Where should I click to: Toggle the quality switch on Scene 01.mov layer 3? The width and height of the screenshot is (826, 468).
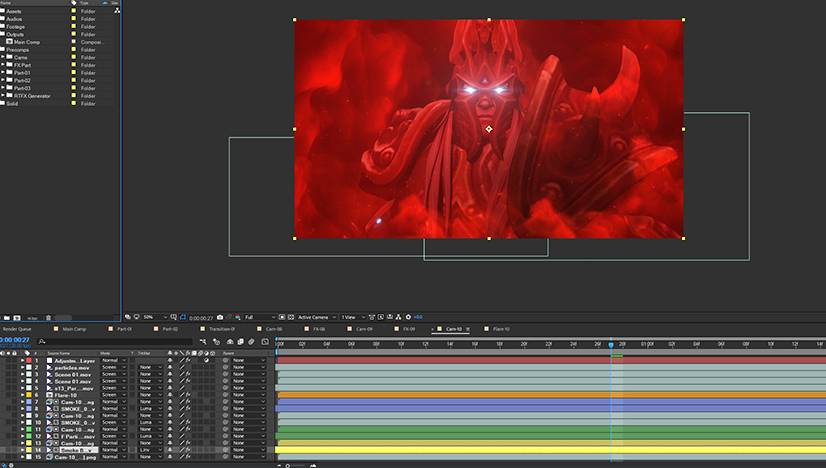[x=182, y=374]
